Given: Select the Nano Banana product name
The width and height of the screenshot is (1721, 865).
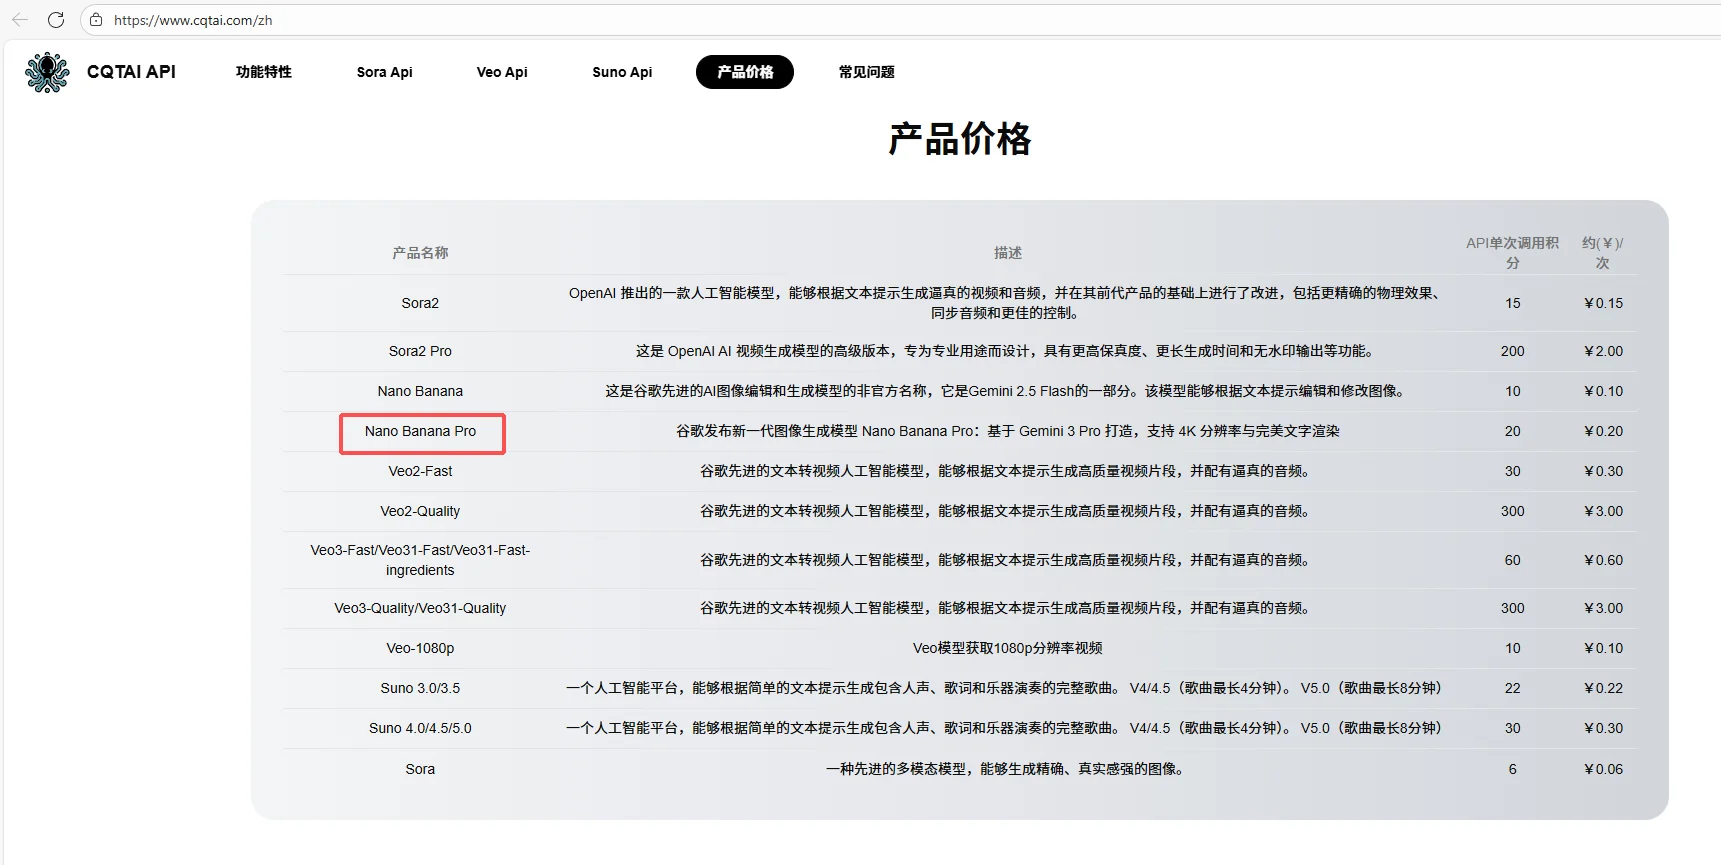Looking at the screenshot, I should pos(420,391).
